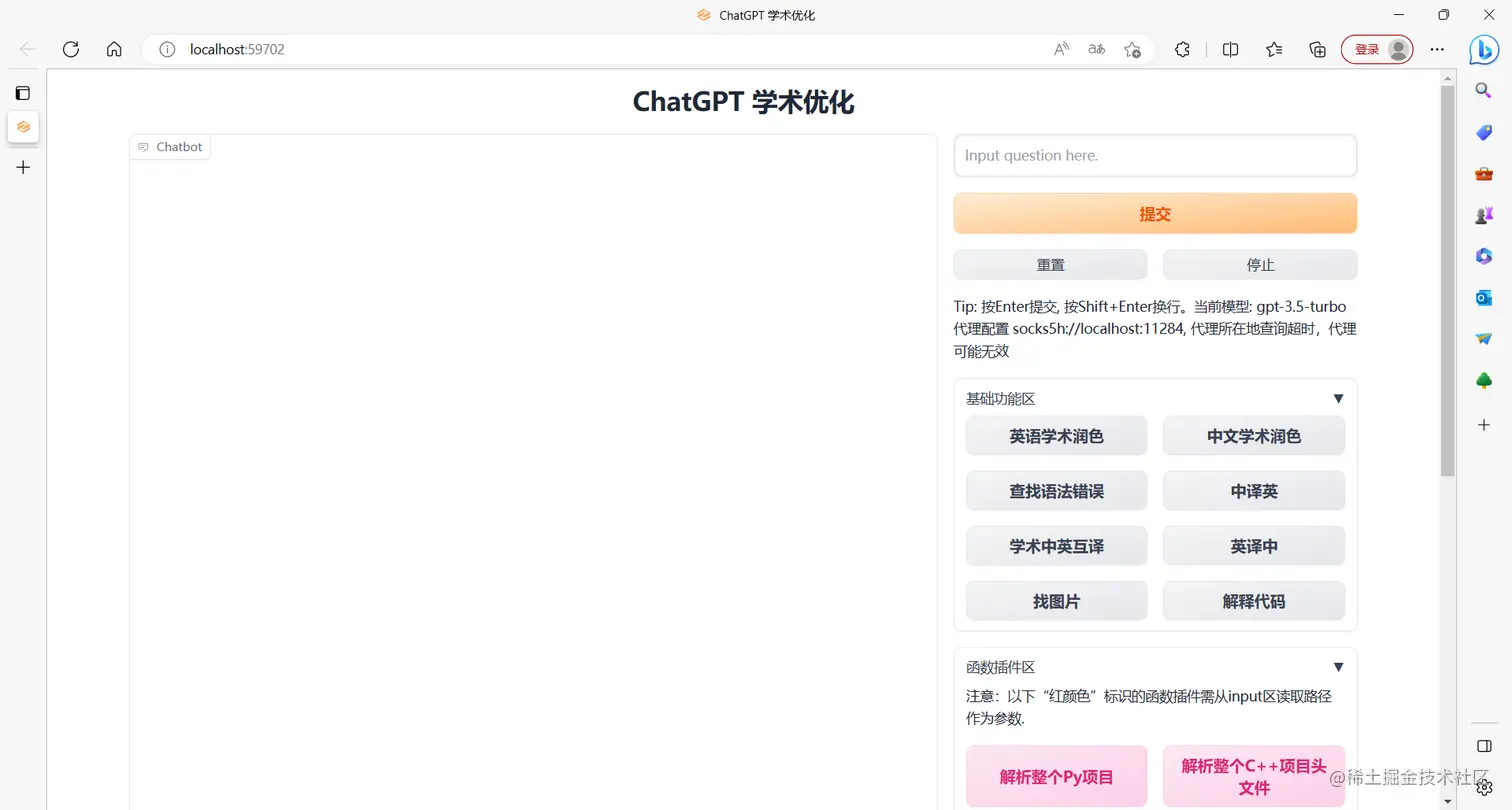
Task: Click the 解释代码 button
Action: 1254,601
